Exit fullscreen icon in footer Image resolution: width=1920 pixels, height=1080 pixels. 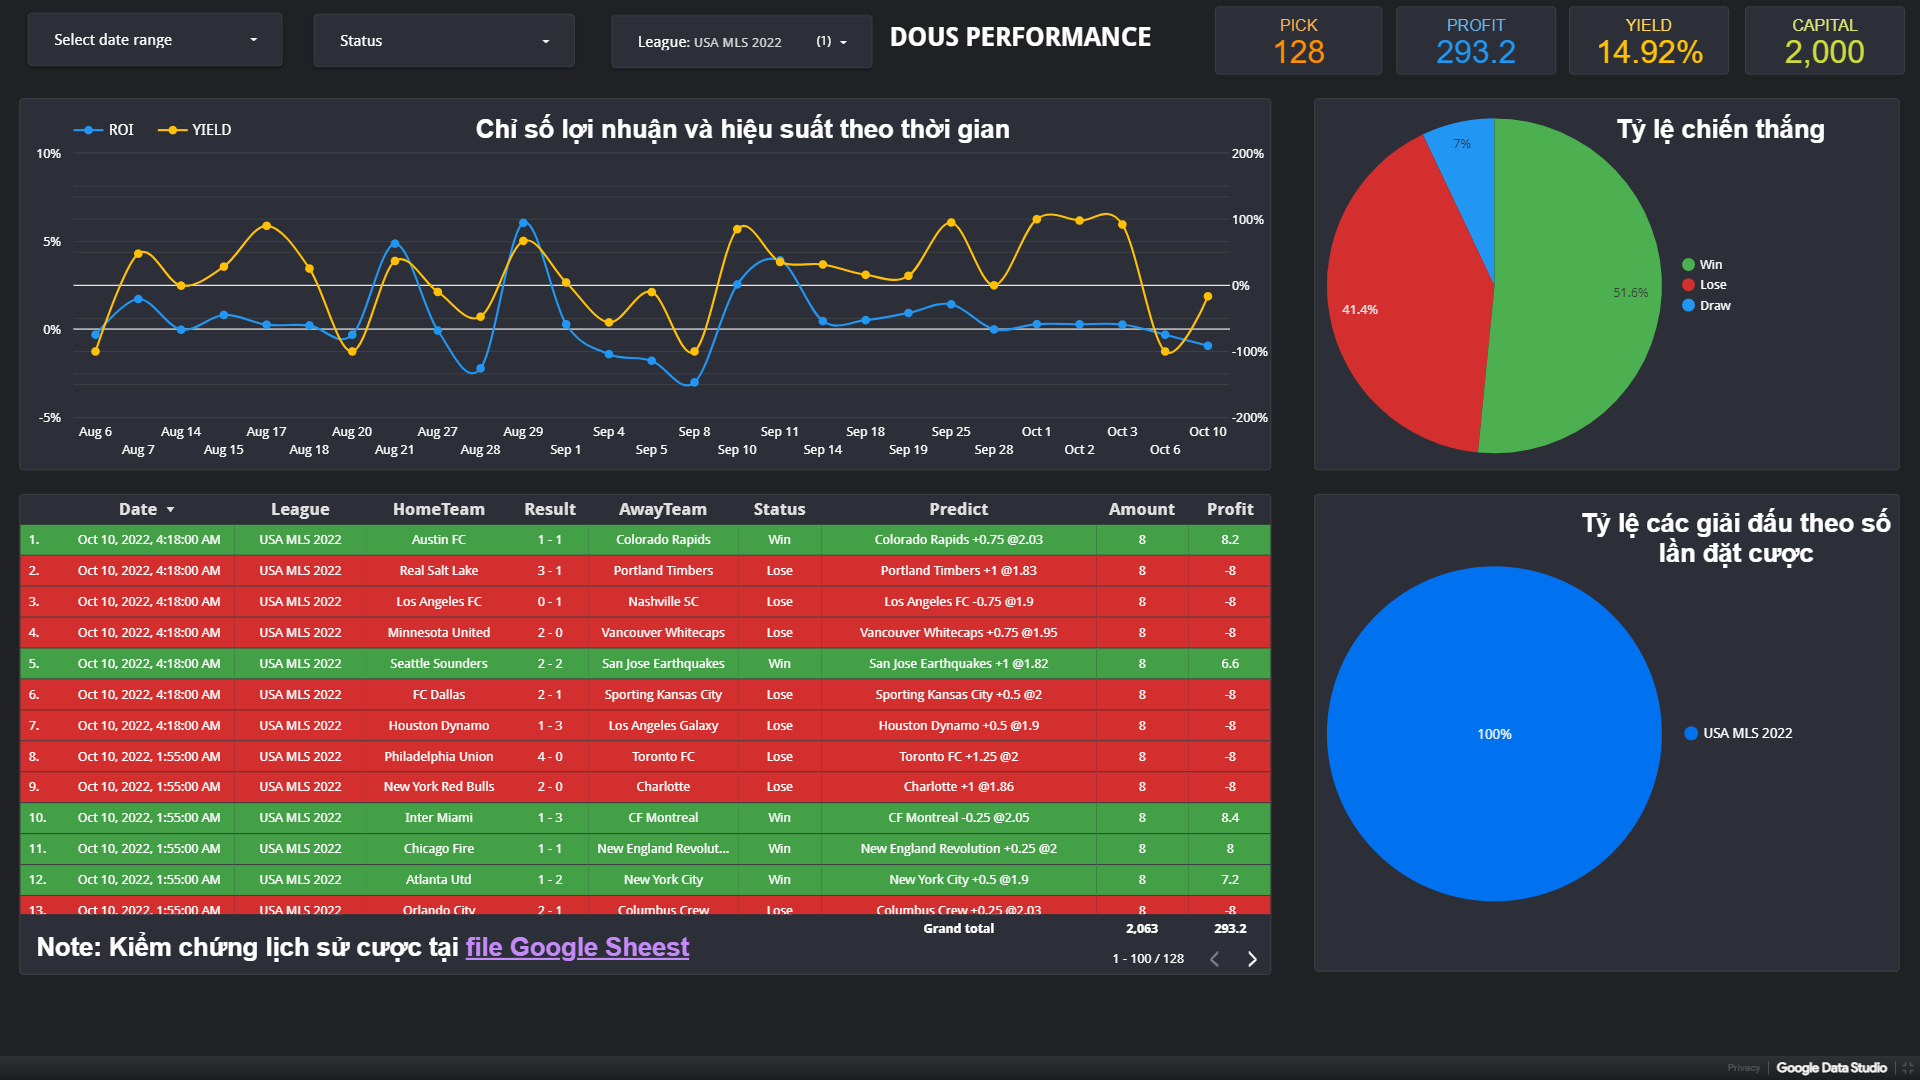click(x=1907, y=1068)
